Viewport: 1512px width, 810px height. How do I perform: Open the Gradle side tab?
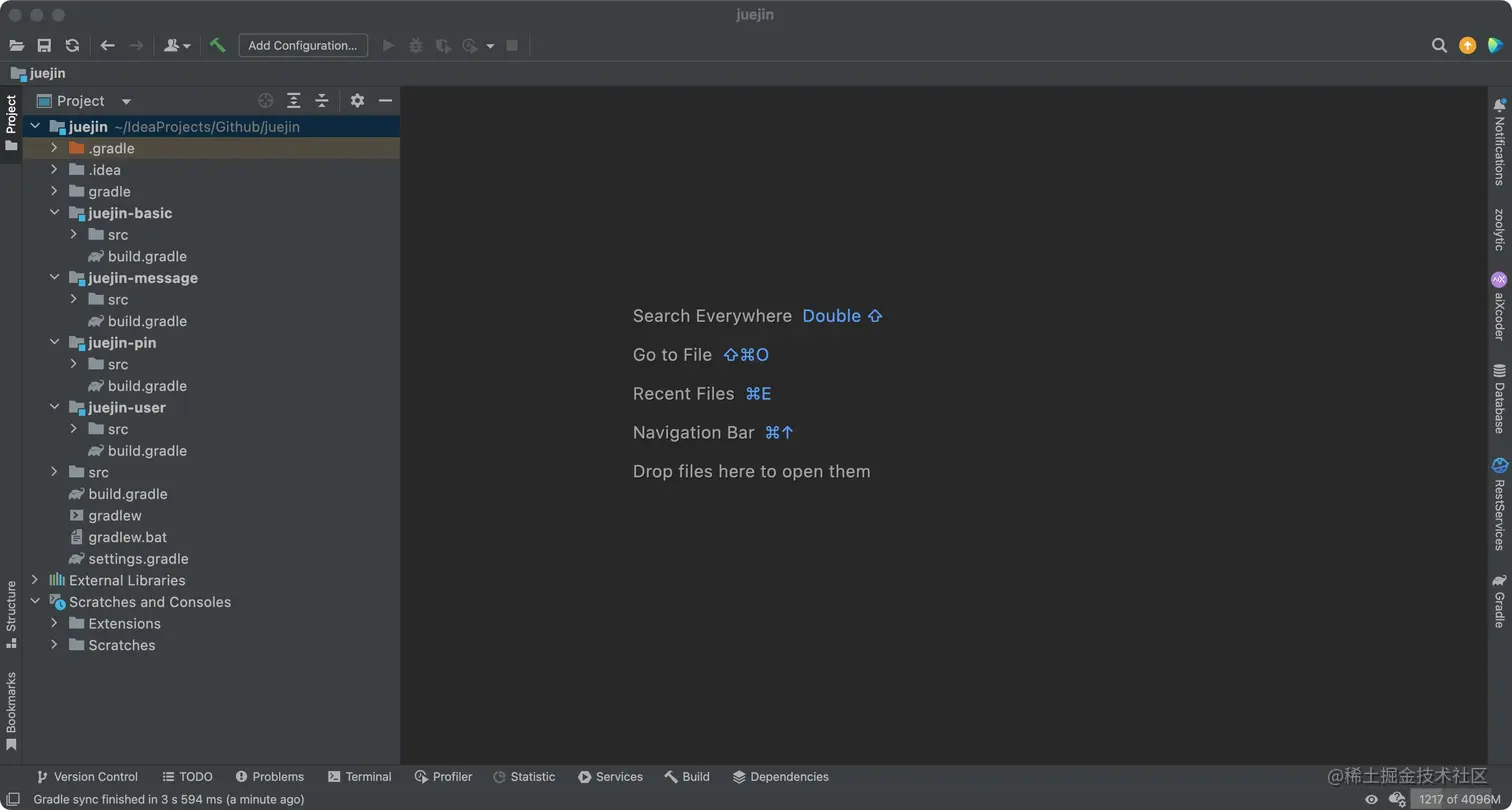pos(1499,601)
